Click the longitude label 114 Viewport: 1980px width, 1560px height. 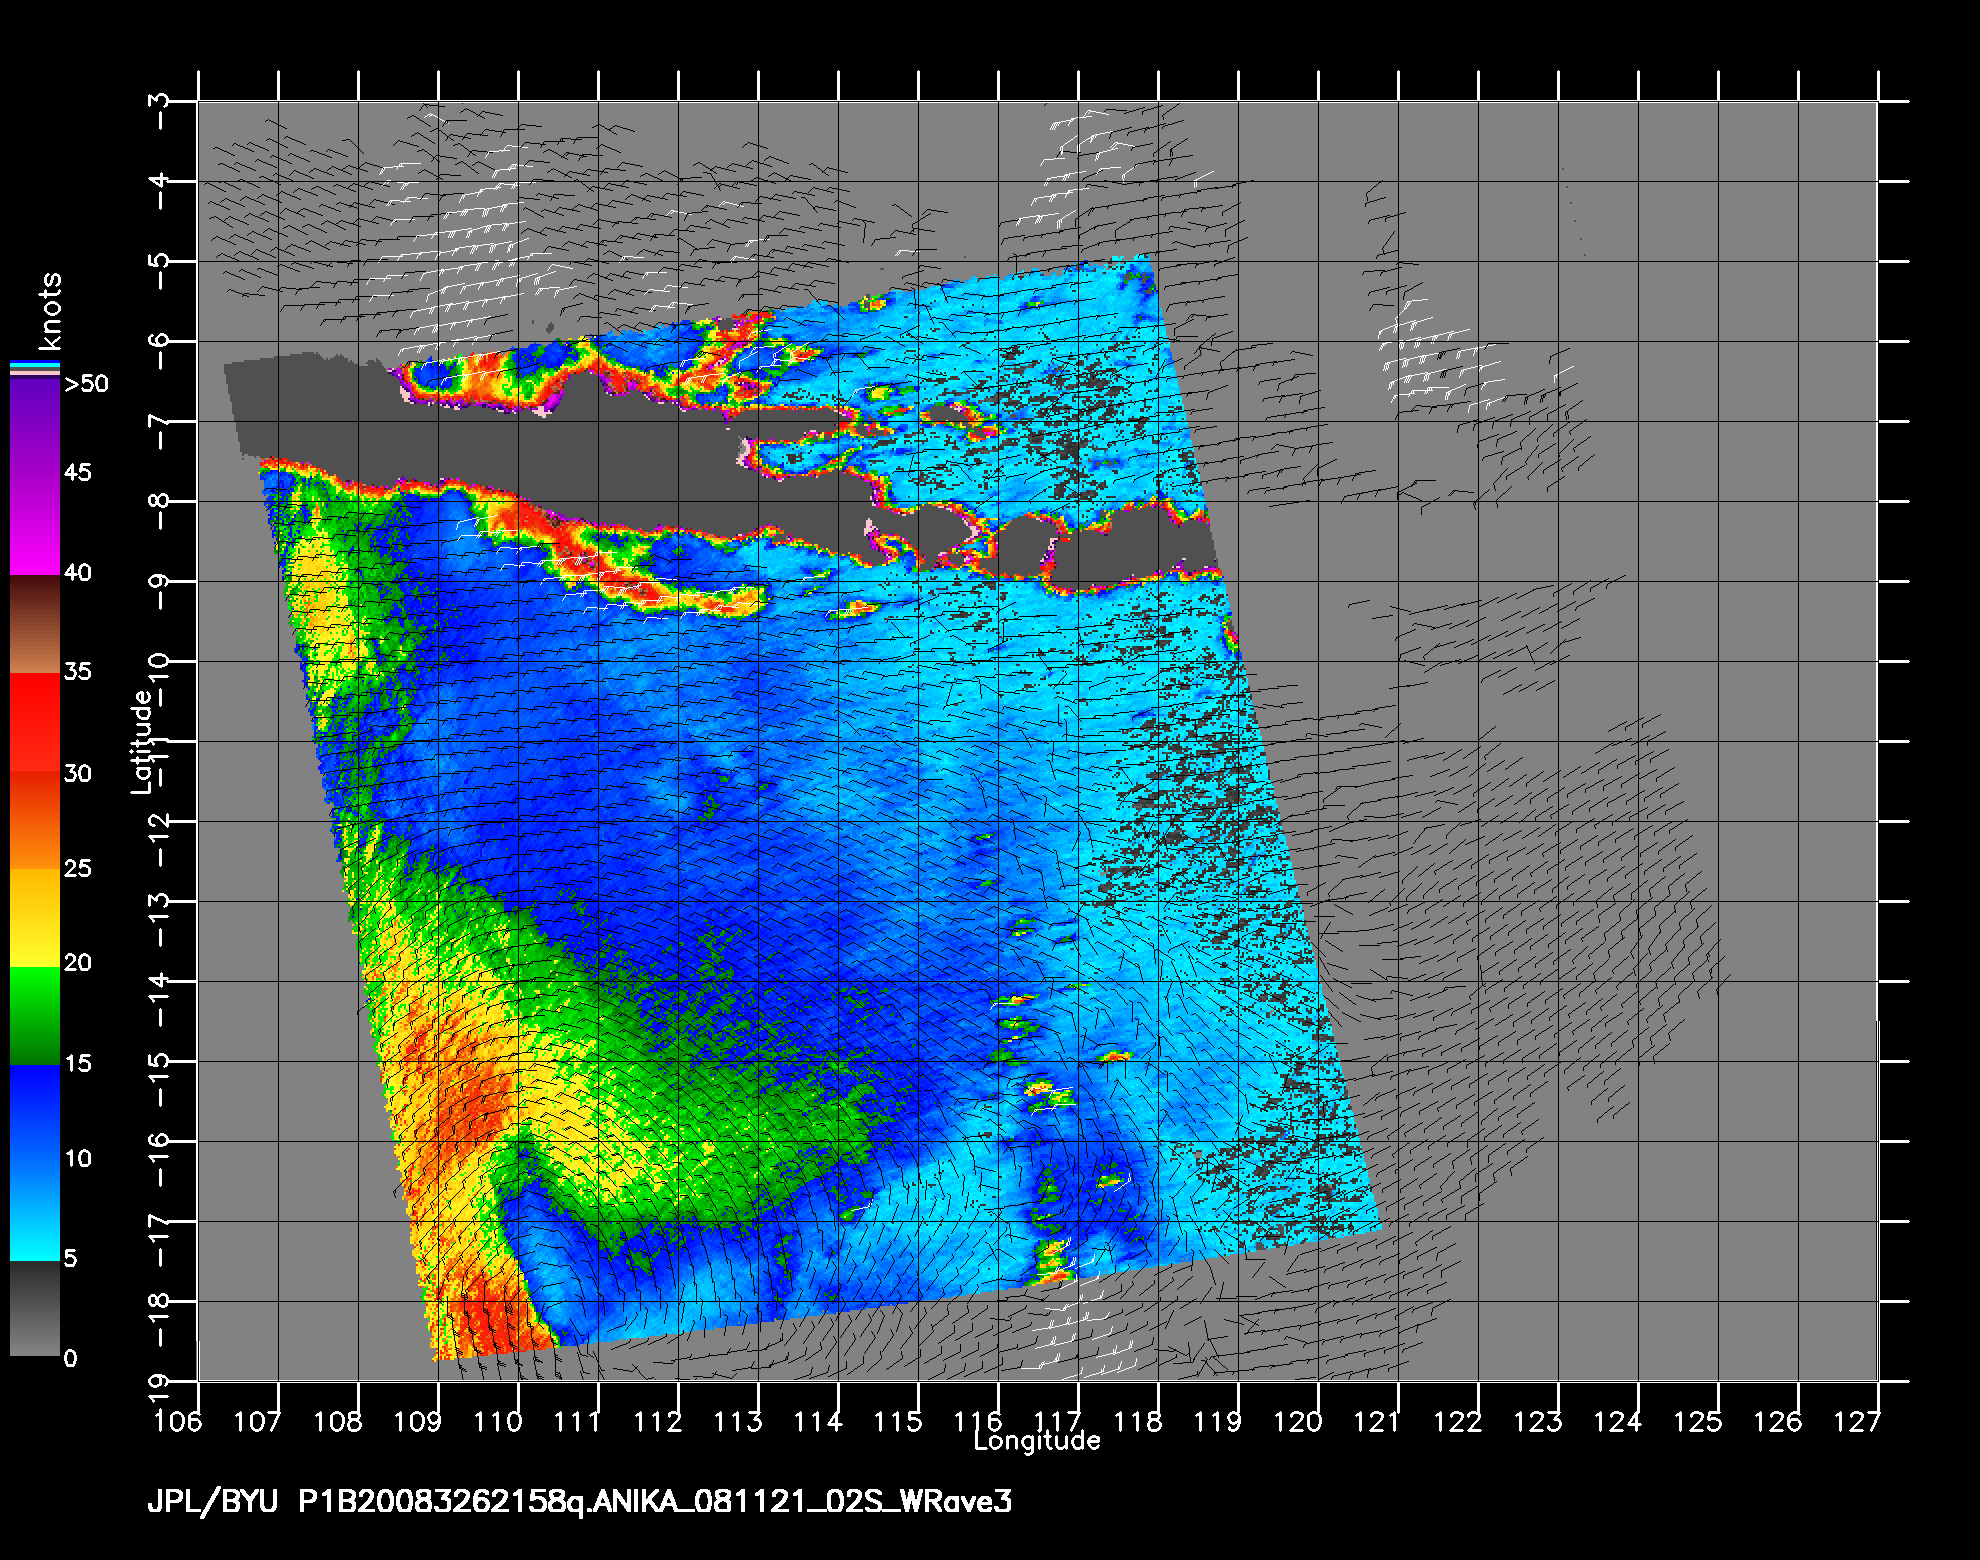(x=818, y=1421)
